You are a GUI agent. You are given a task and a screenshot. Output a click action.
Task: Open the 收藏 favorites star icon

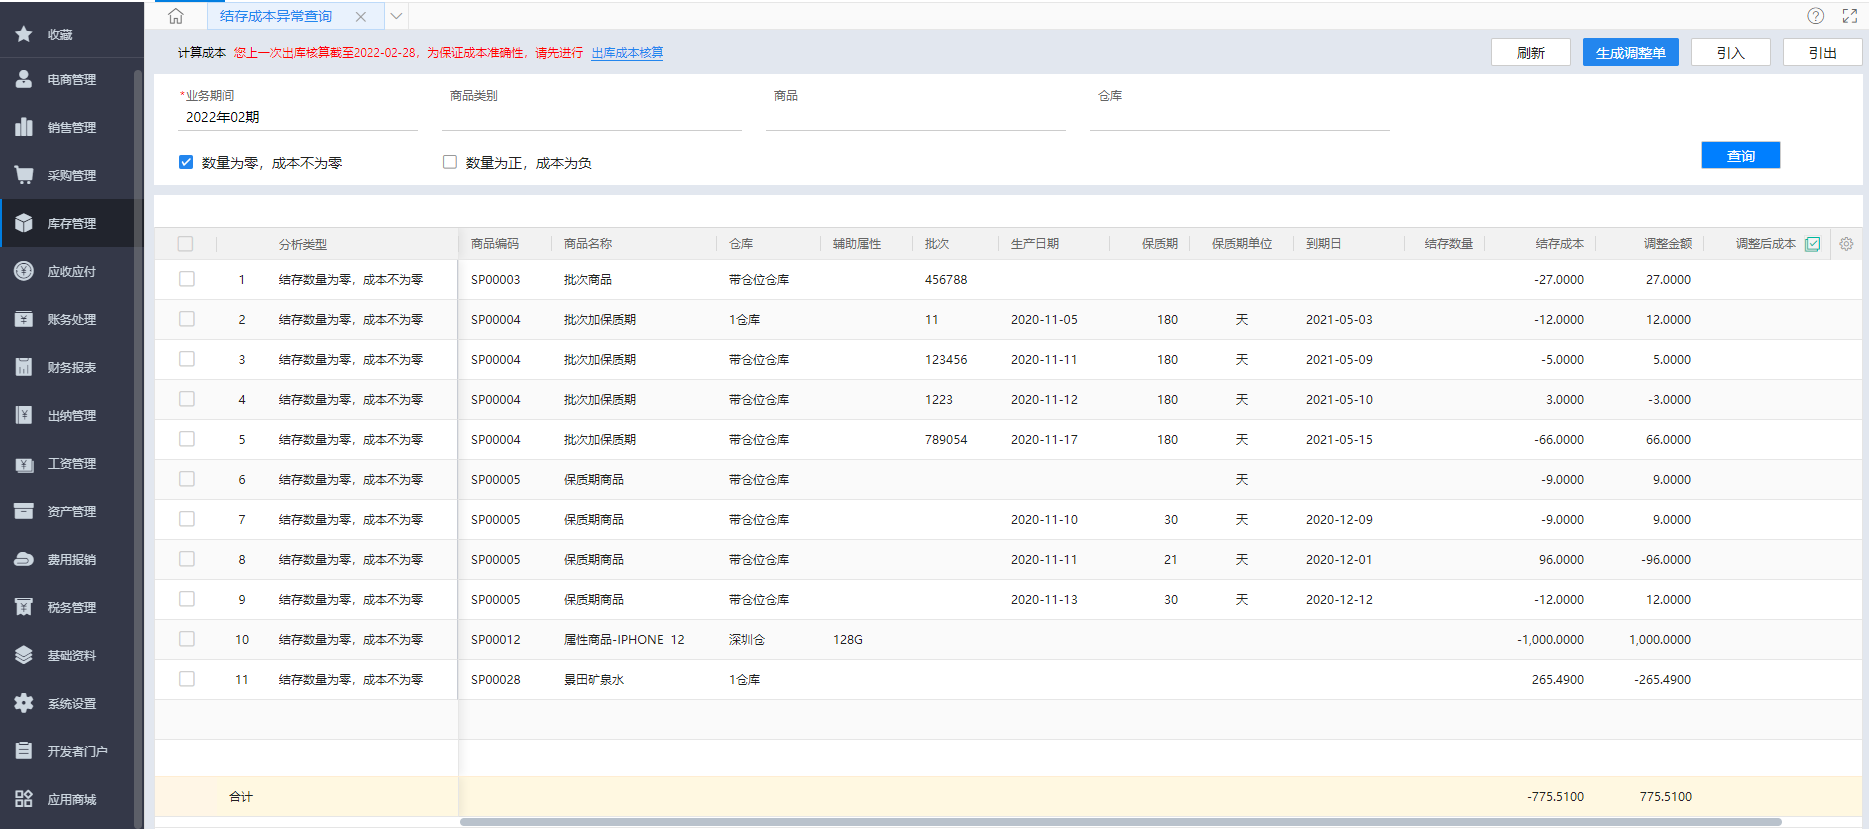click(x=24, y=34)
